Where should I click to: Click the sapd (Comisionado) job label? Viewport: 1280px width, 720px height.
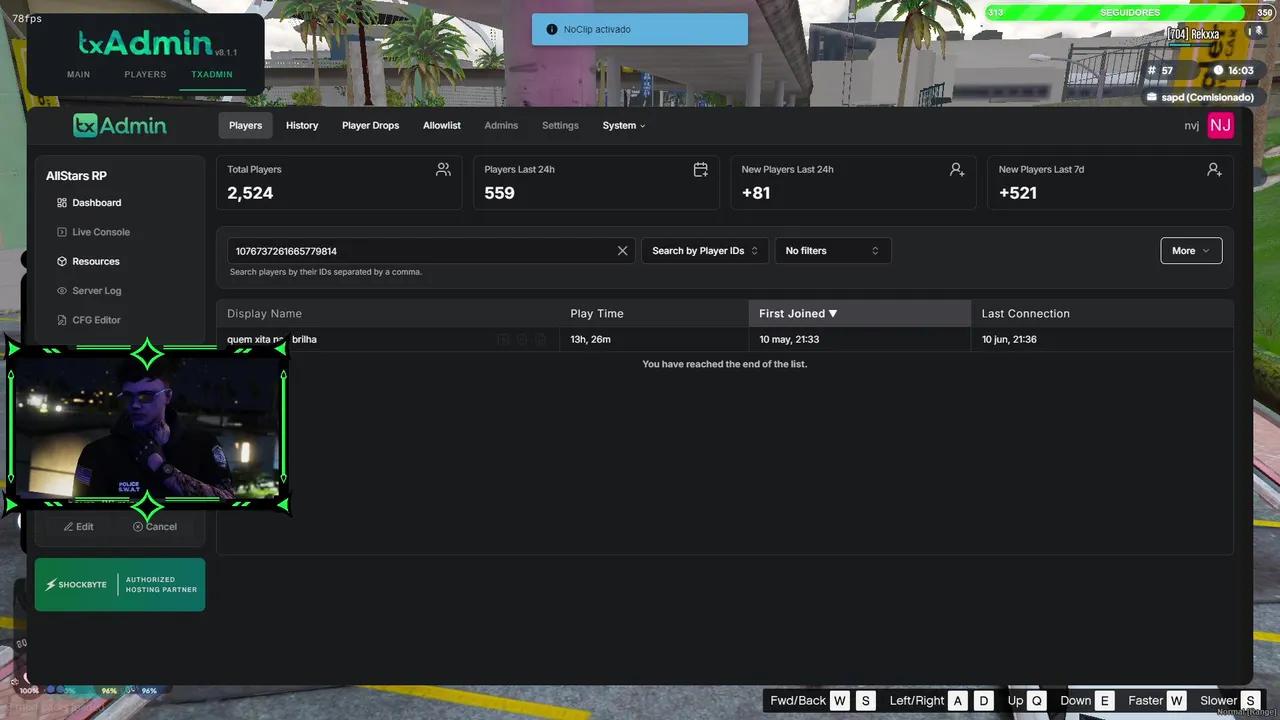tap(1207, 97)
